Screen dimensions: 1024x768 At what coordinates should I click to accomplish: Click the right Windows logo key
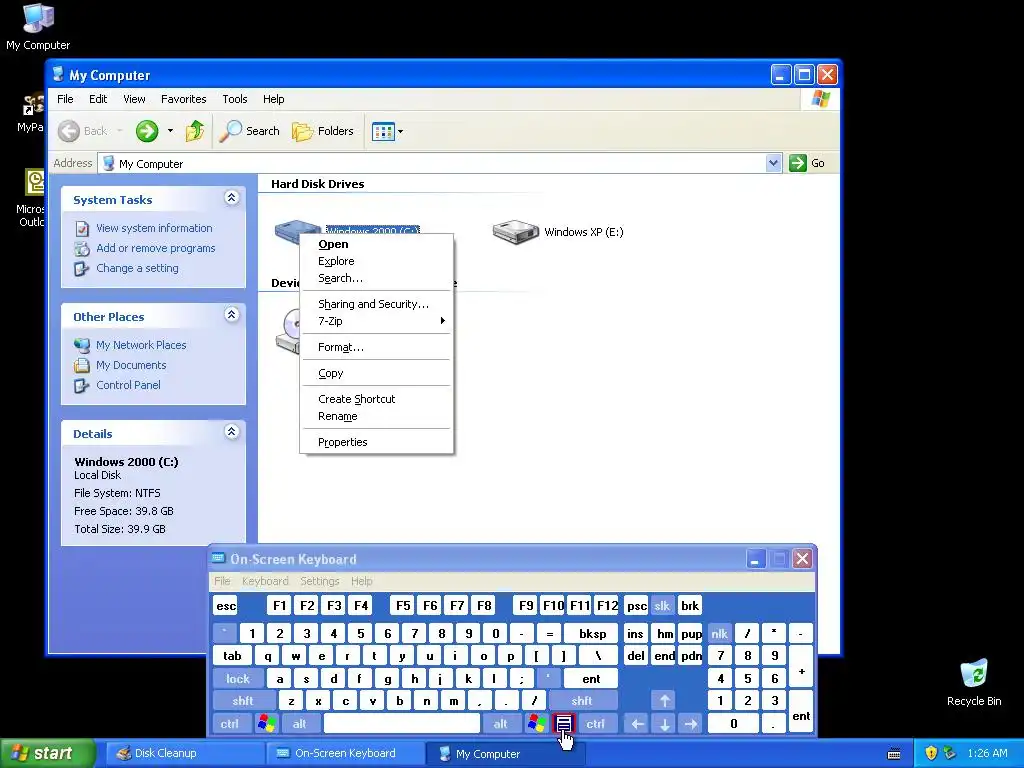coord(537,724)
